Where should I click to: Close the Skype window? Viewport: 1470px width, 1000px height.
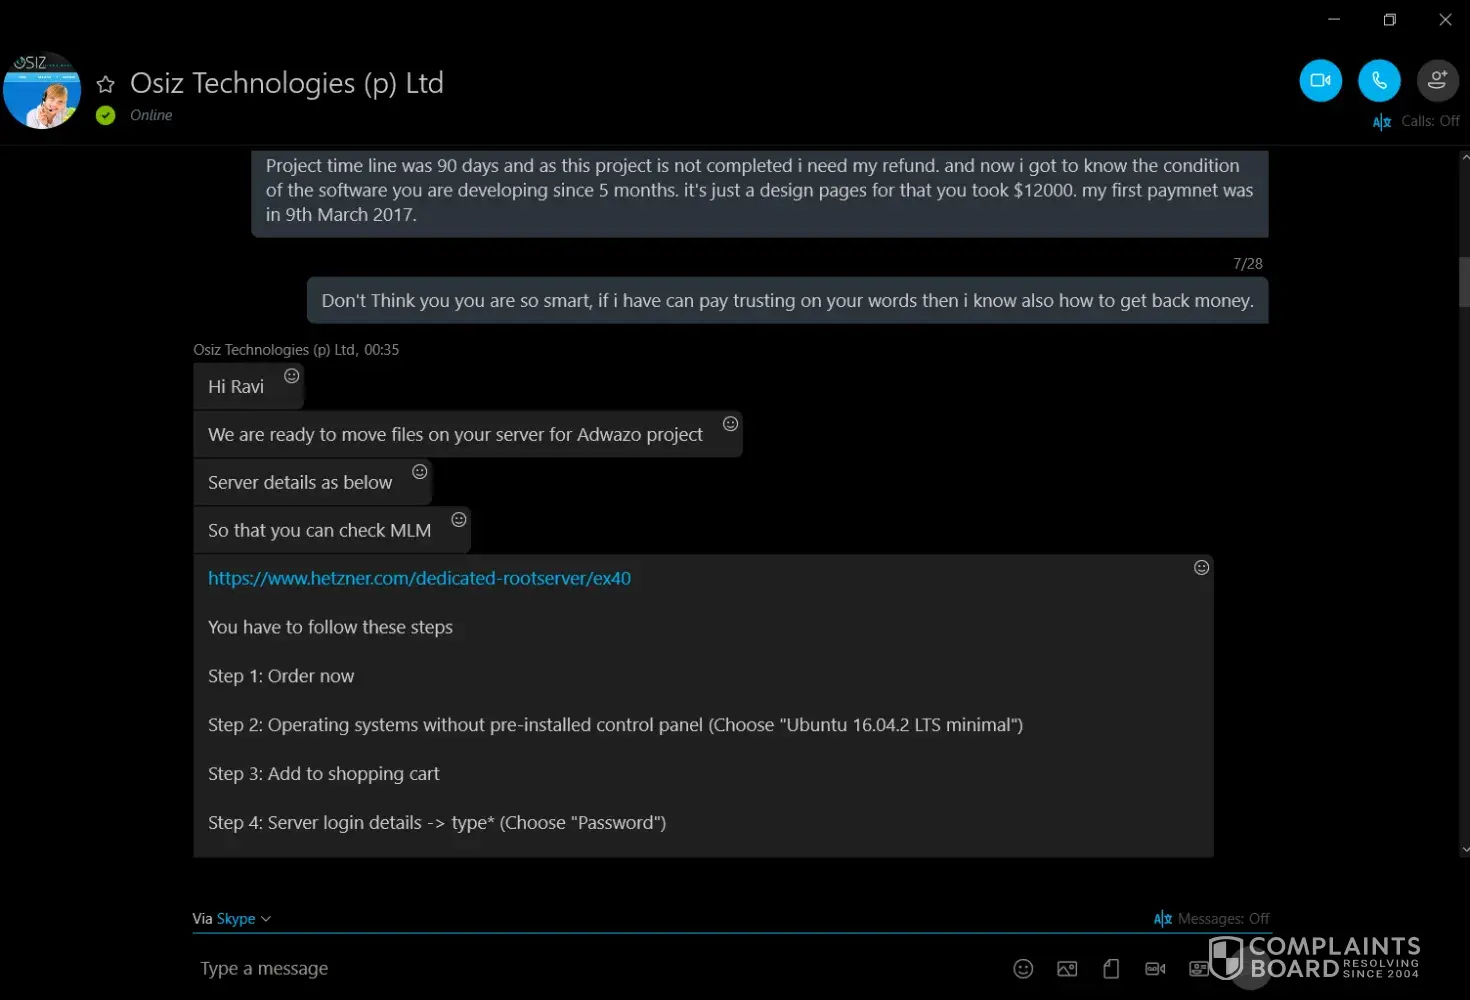[1445, 19]
